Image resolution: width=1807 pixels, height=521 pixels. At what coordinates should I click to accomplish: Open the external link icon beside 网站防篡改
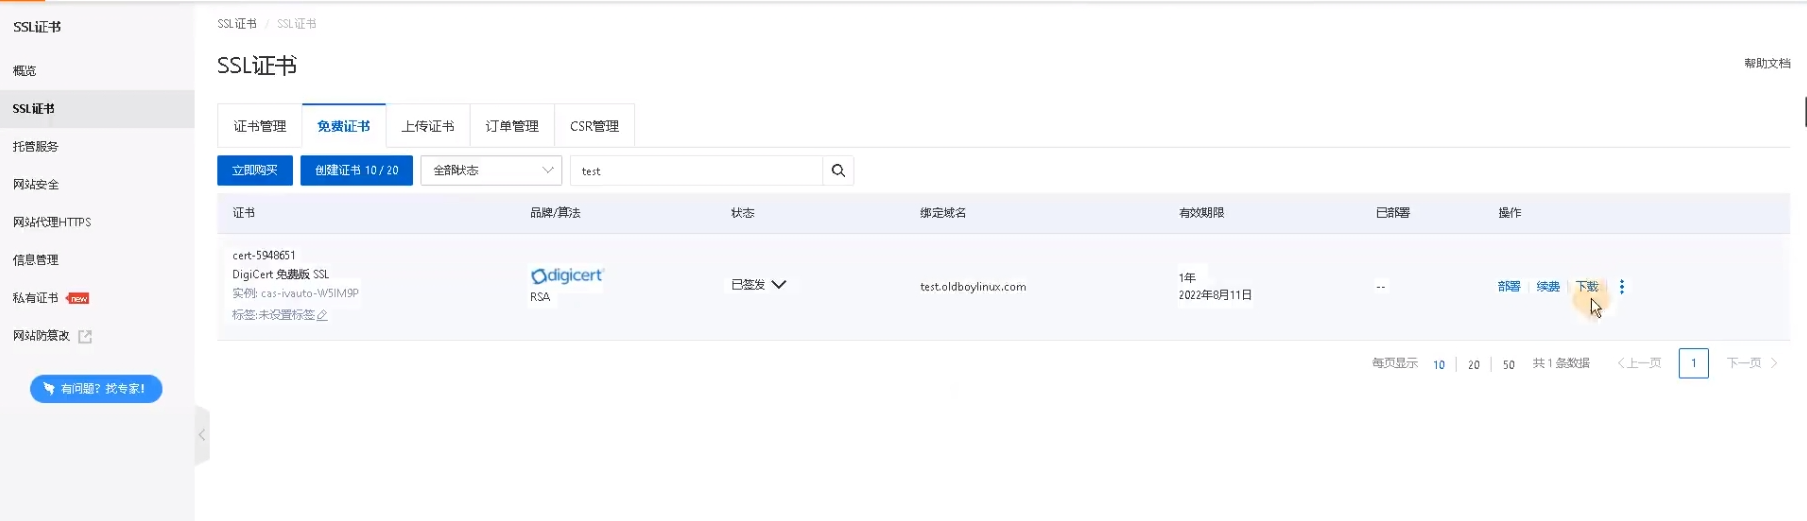coord(85,337)
